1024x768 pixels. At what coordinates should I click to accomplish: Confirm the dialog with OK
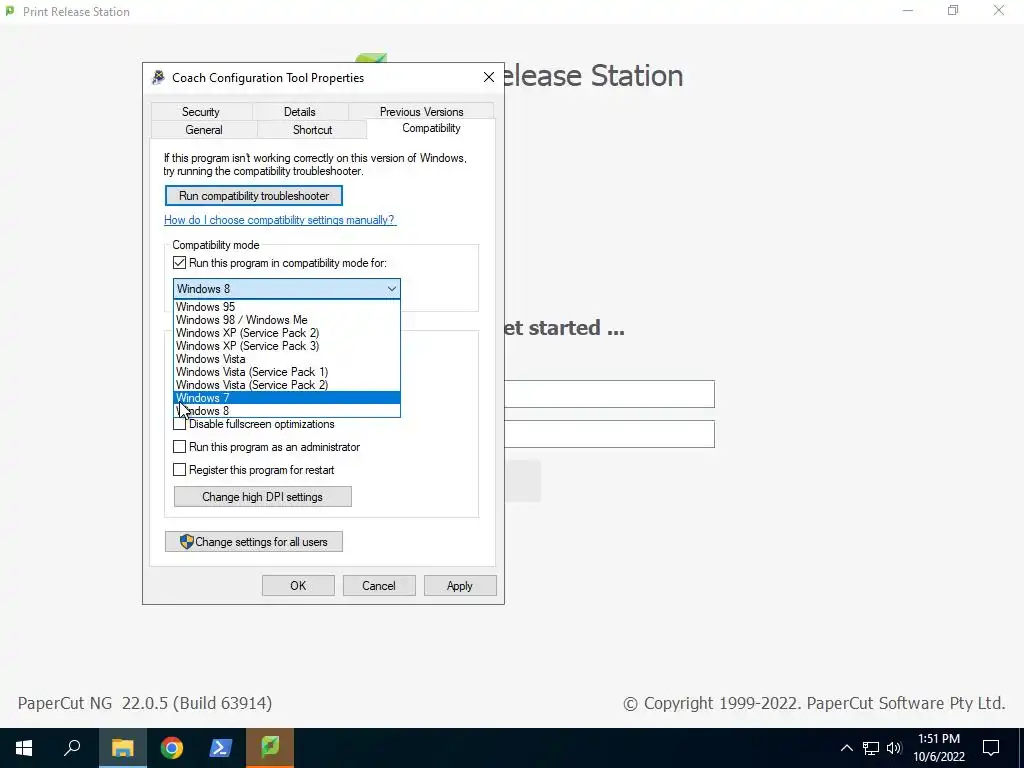coord(298,586)
